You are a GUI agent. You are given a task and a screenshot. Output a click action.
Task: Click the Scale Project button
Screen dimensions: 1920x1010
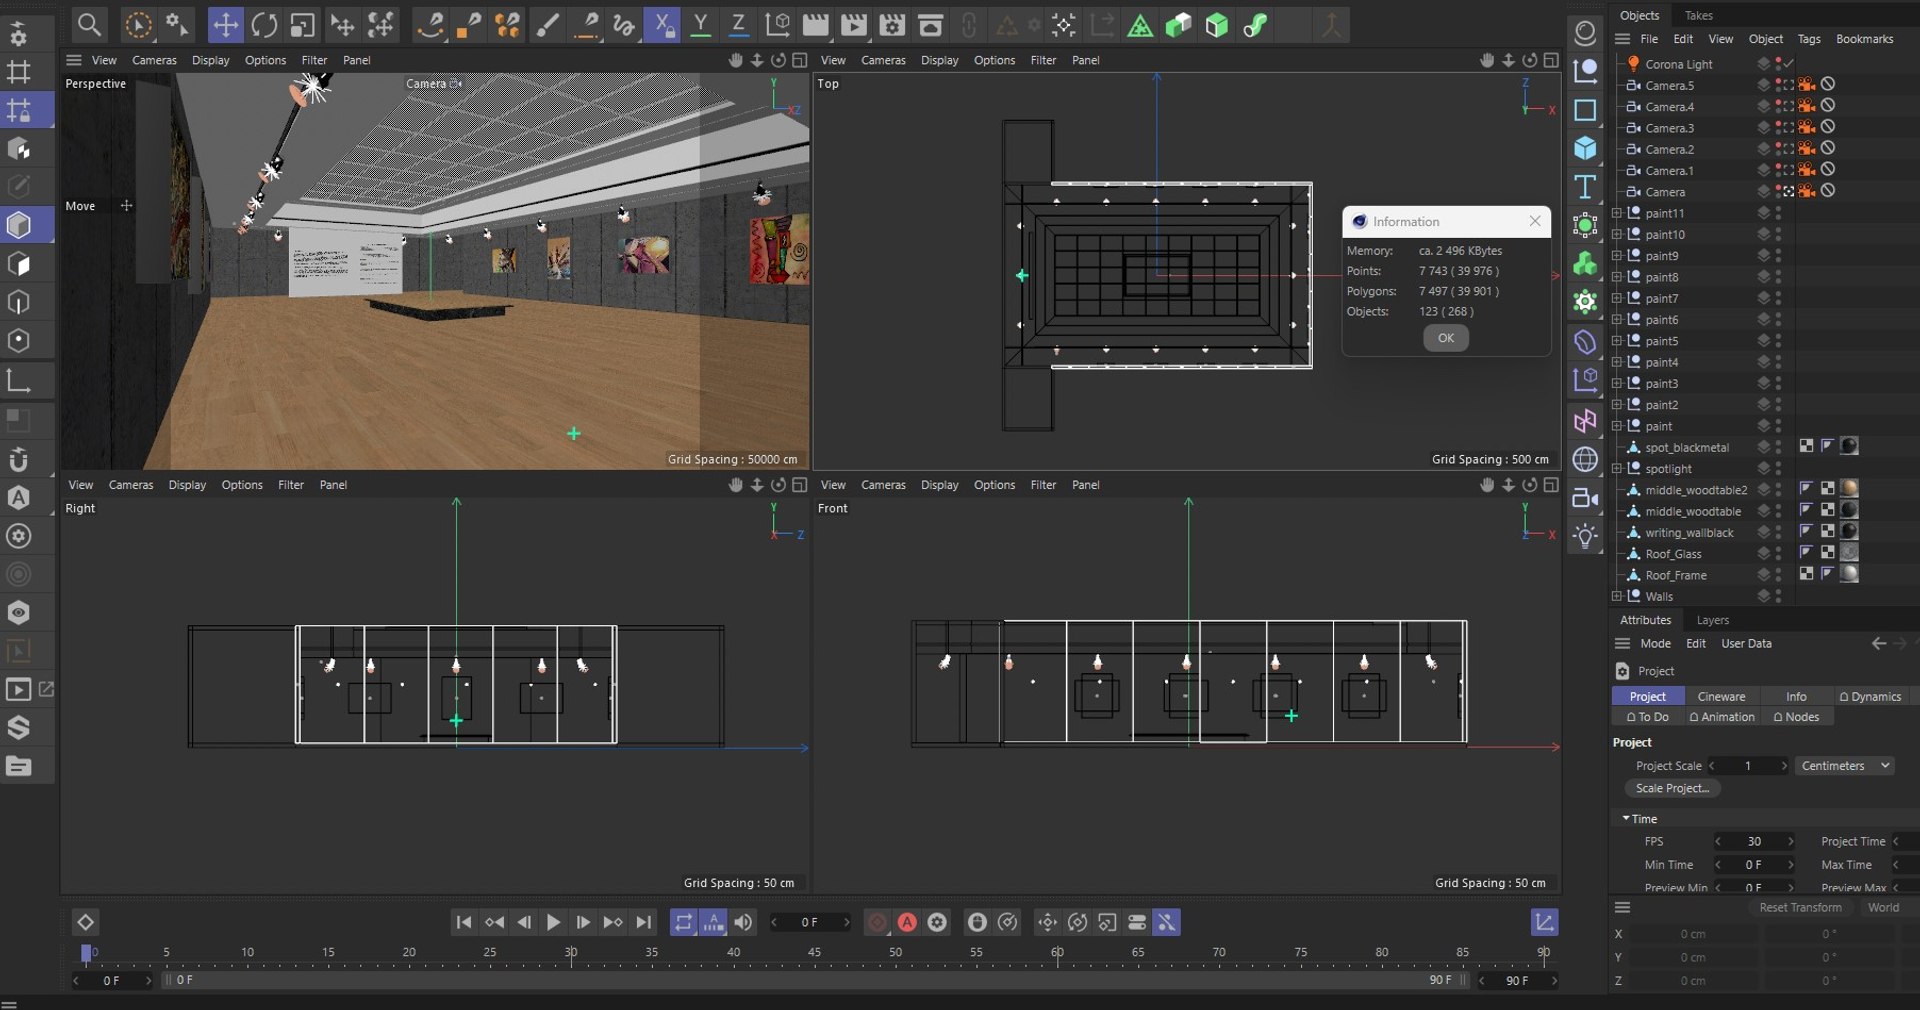click(1672, 788)
